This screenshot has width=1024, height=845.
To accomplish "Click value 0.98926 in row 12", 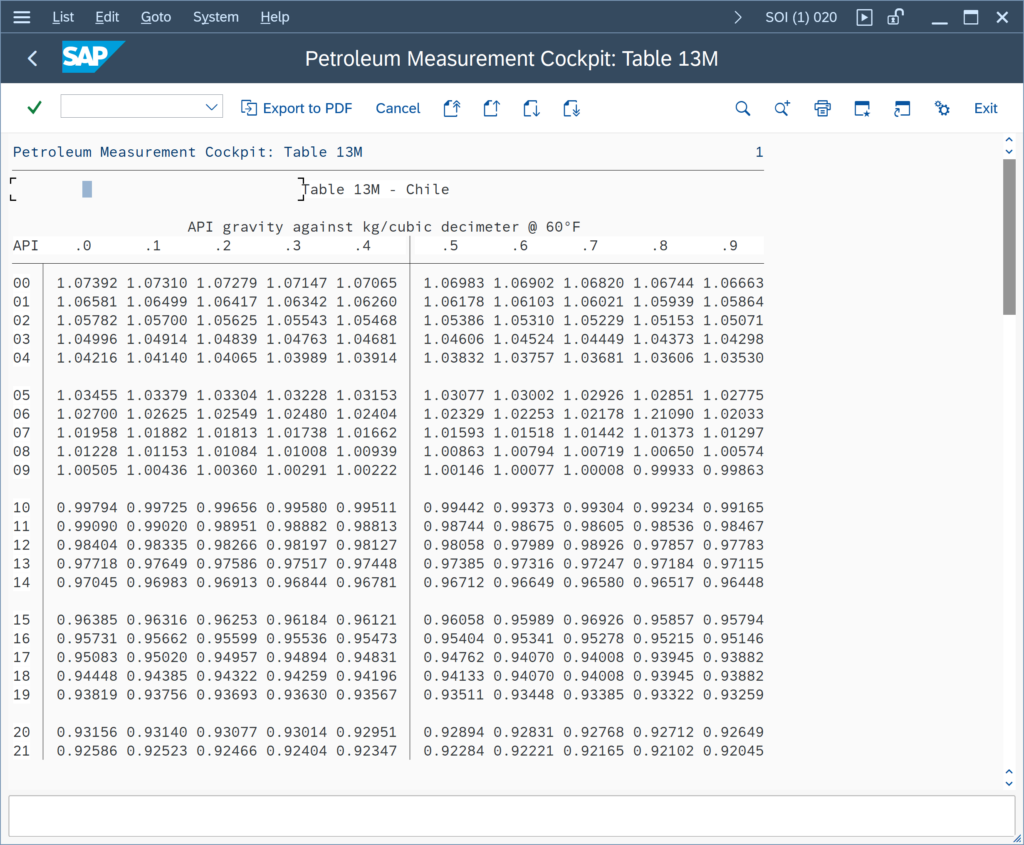I will (594, 545).
